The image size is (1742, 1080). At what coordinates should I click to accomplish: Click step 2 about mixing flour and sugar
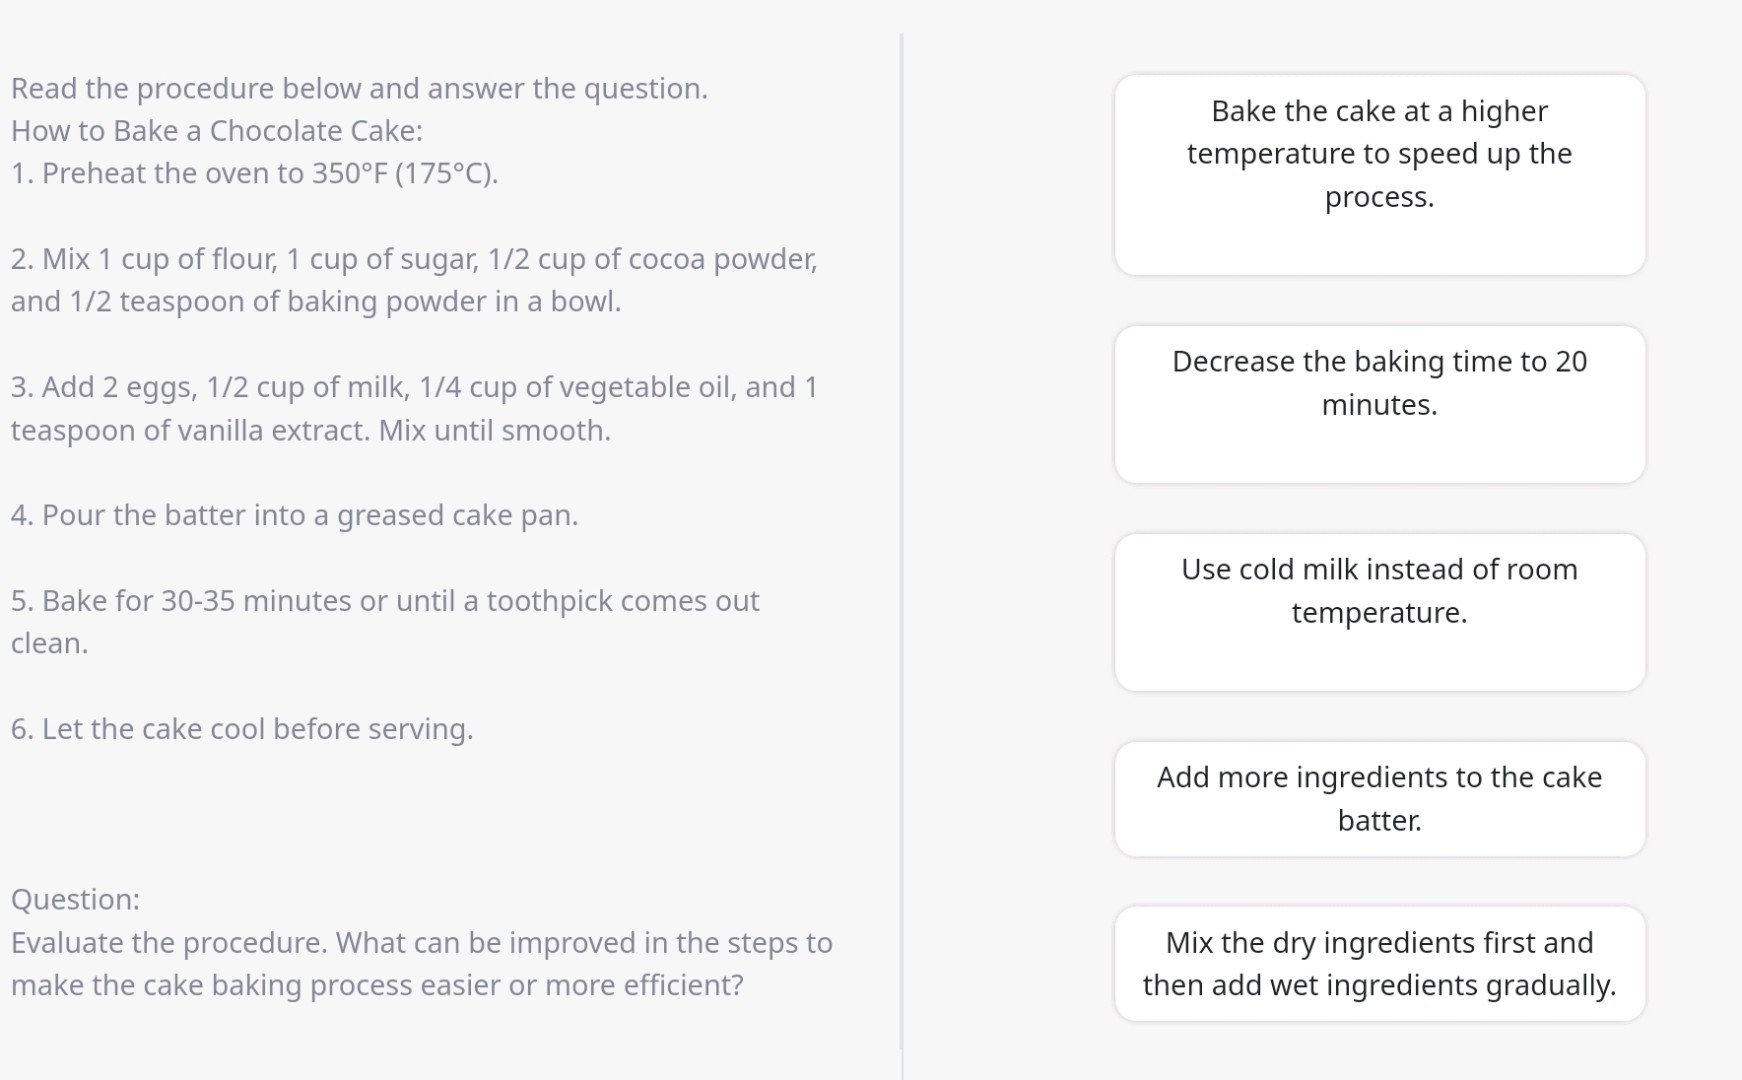(x=414, y=280)
